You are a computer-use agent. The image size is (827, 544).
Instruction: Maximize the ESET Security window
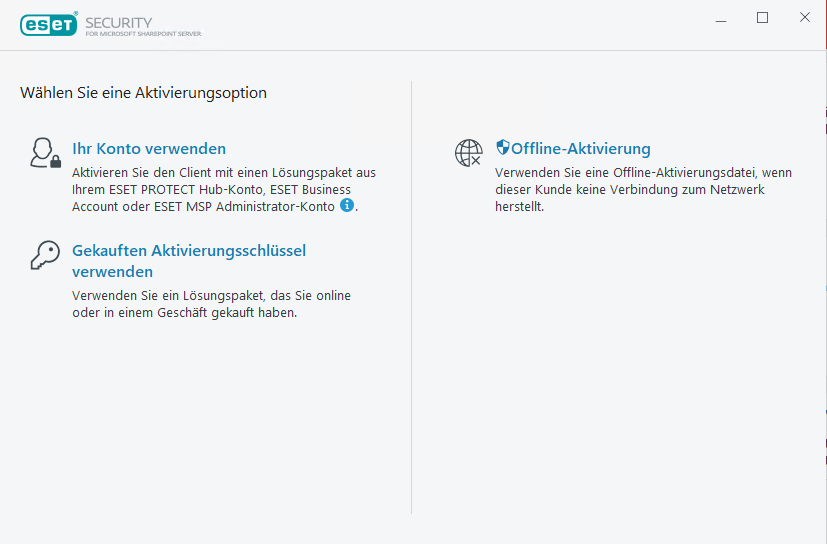click(762, 18)
